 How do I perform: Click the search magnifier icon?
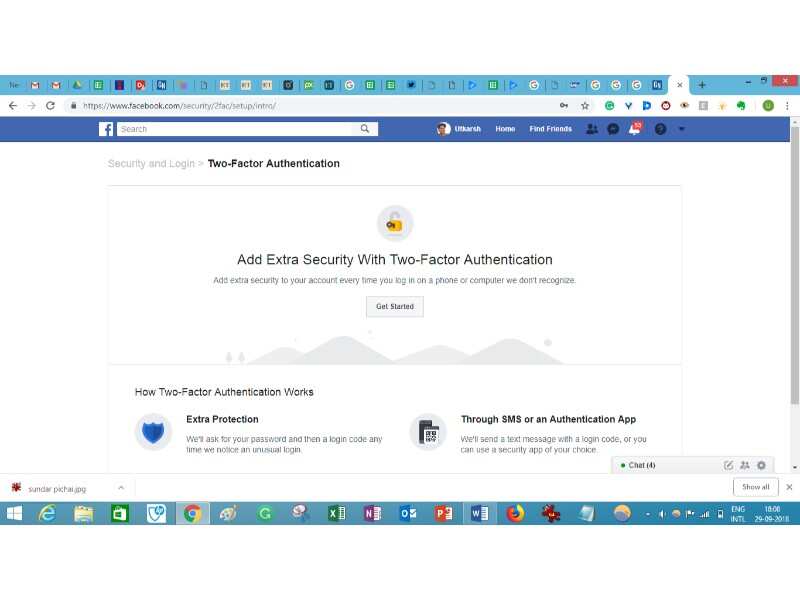click(x=366, y=129)
